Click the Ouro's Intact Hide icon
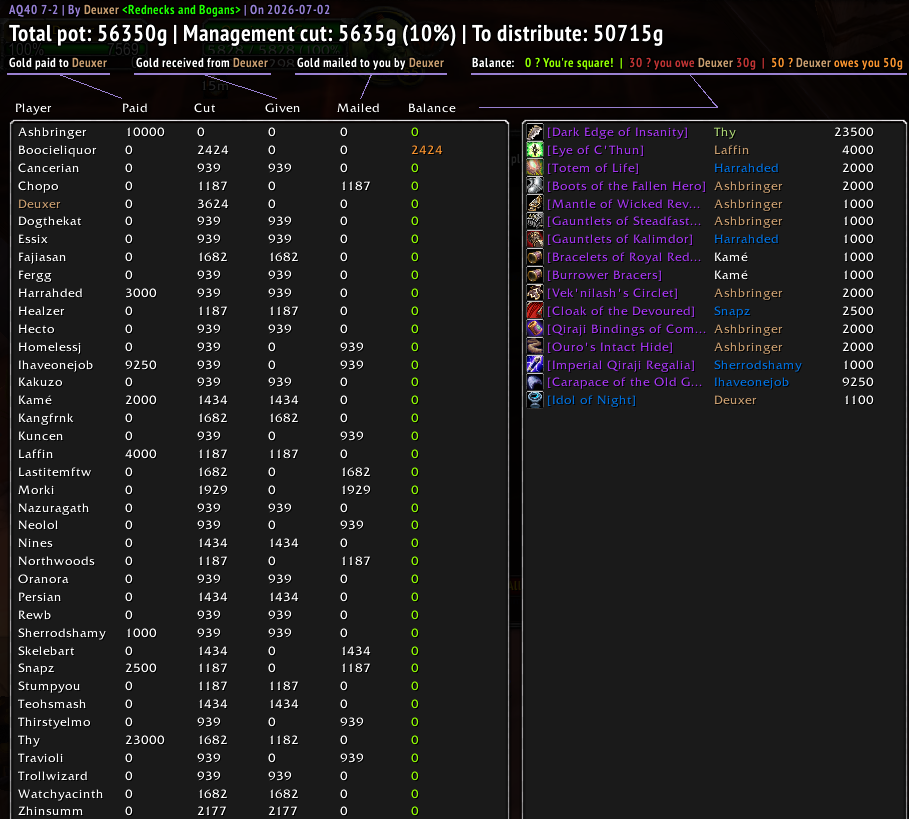Image resolution: width=909 pixels, height=819 pixels. pos(535,347)
